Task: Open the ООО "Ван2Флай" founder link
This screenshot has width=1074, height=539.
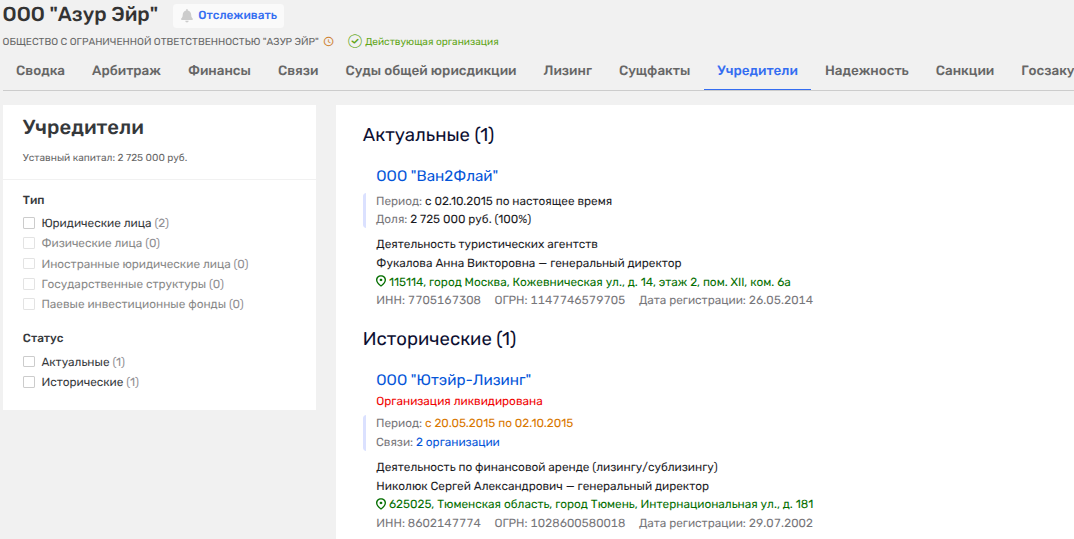Action: [437, 176]
